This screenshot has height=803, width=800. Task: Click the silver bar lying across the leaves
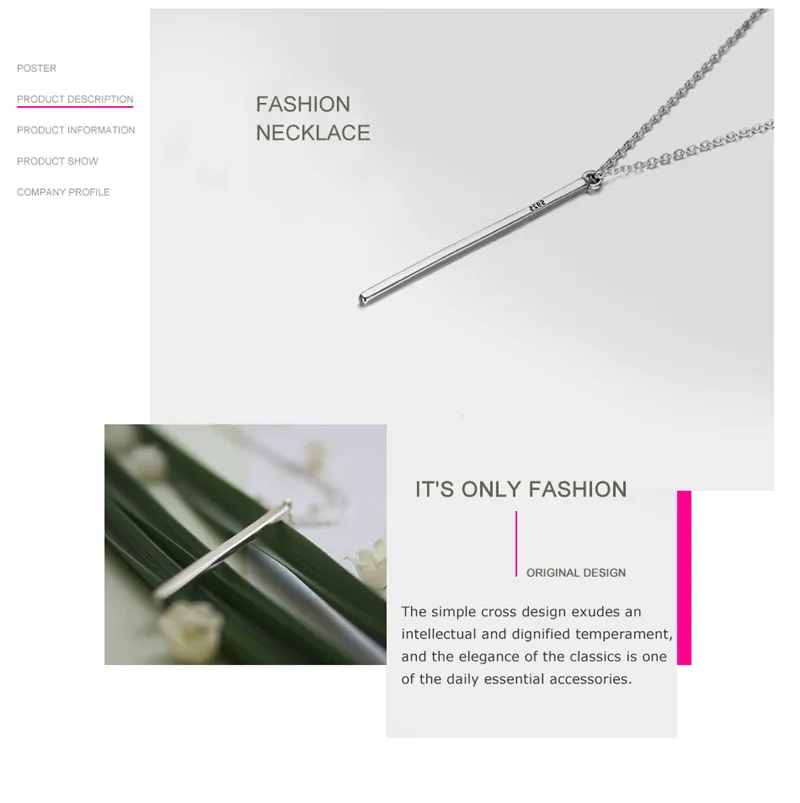click(x=223, y=550)
